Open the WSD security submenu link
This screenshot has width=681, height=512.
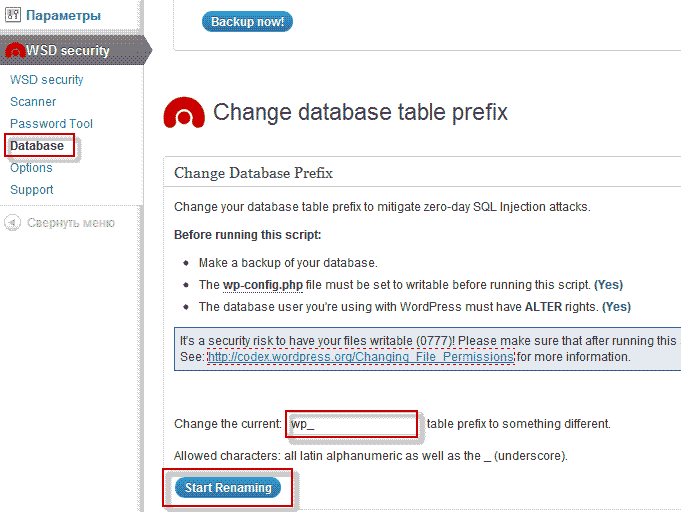click(46, 80)
